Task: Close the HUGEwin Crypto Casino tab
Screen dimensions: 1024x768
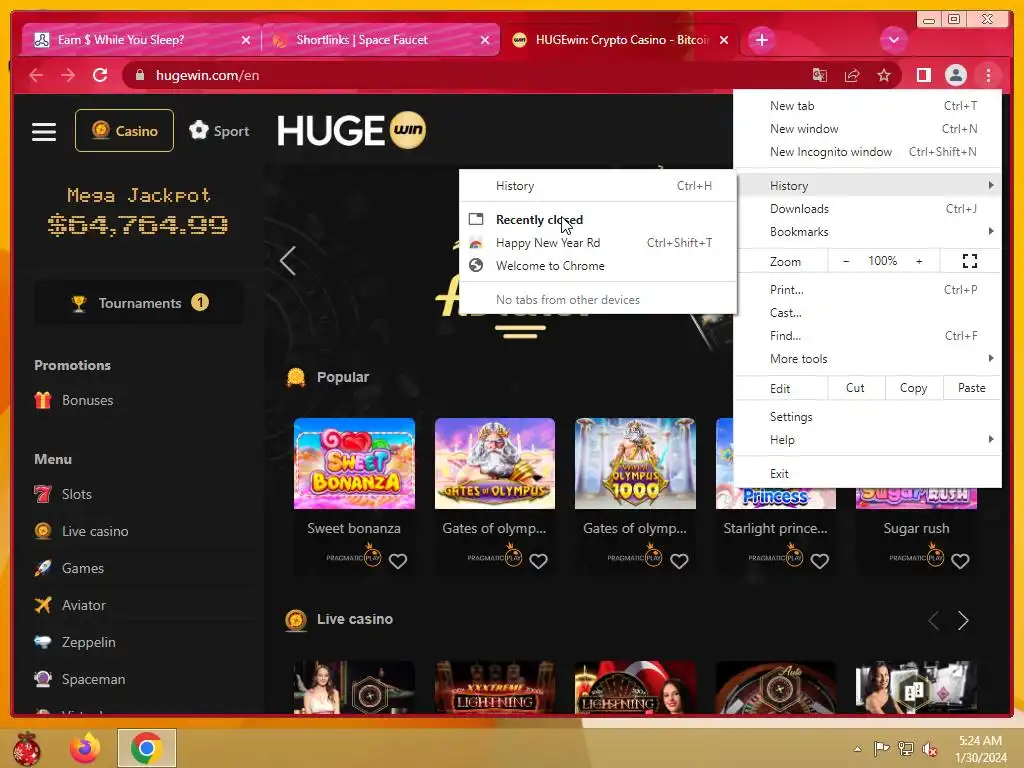Action: coord(724,40)
